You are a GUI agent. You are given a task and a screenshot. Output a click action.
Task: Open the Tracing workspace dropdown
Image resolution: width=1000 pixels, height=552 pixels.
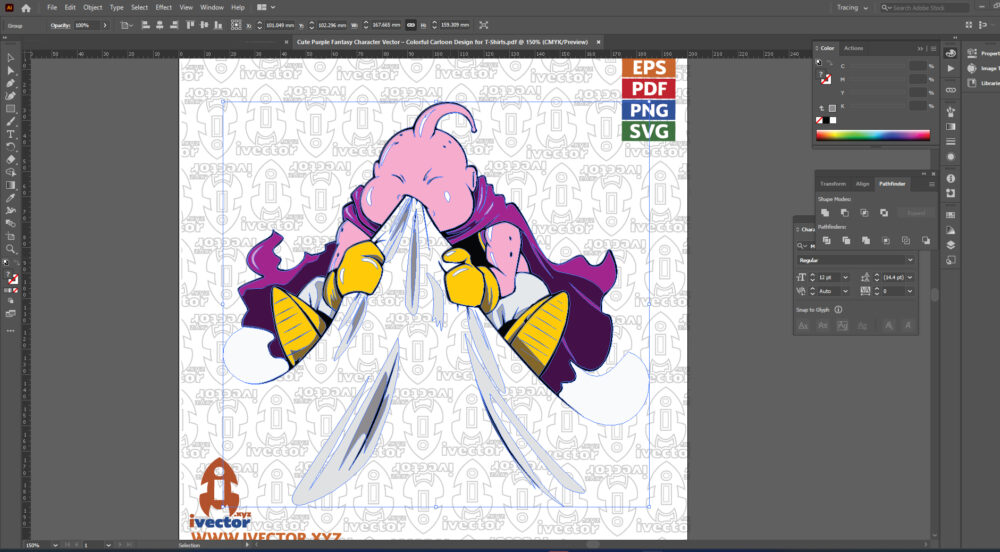tap(852, 8)
